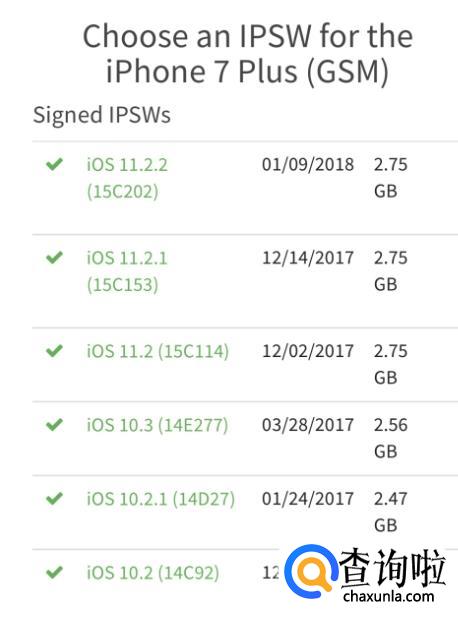Image resolution: width=458 pixels, height=627 pixels.
Task: Click the green checkmark beside iOS 11.2.2
Action: click(x=54, y=164)
